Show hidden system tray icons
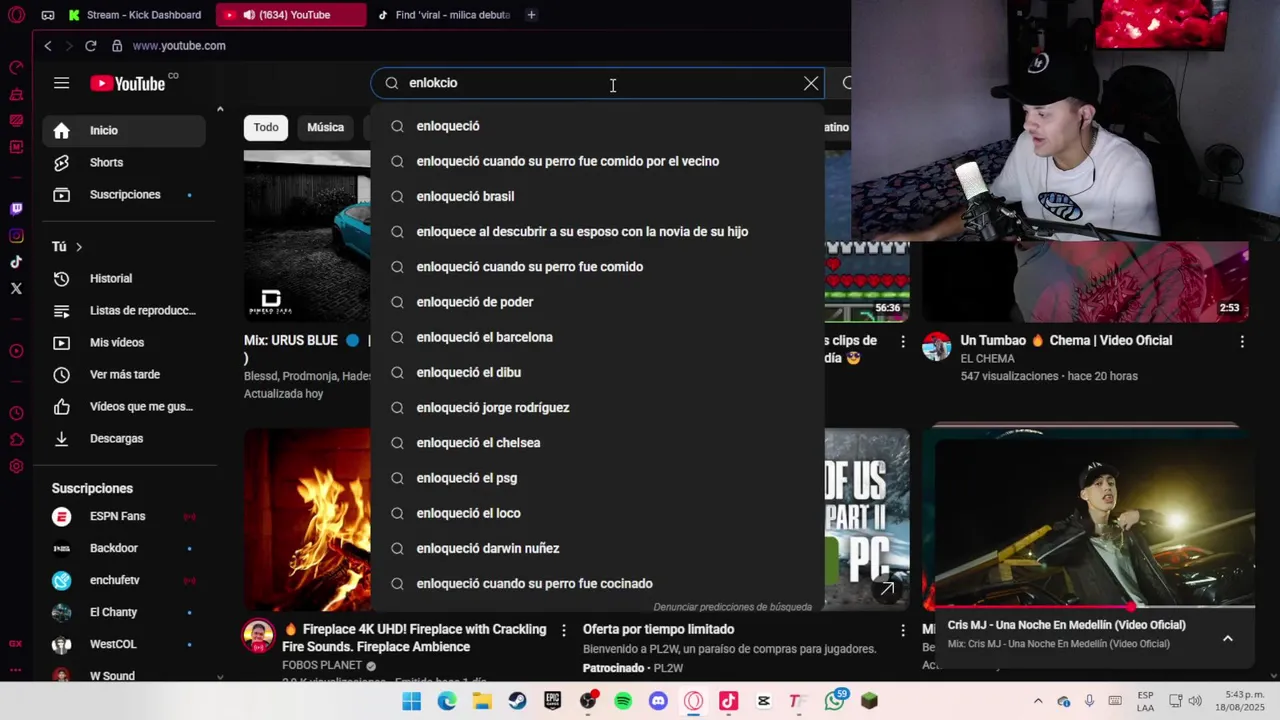 coord(1037,701)
